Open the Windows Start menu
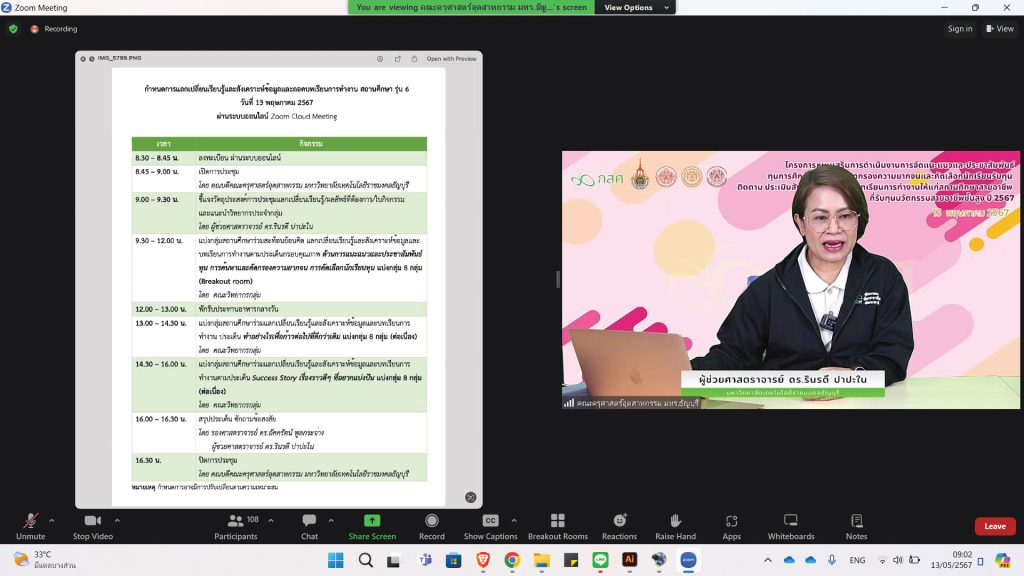Viewport: 1024px width, 576px height. [336, 560]
